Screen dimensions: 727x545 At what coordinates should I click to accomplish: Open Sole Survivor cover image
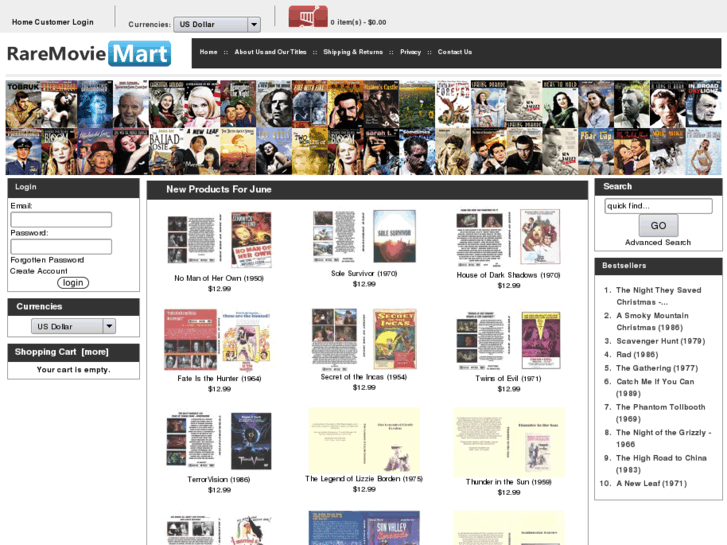click(364, 237)
